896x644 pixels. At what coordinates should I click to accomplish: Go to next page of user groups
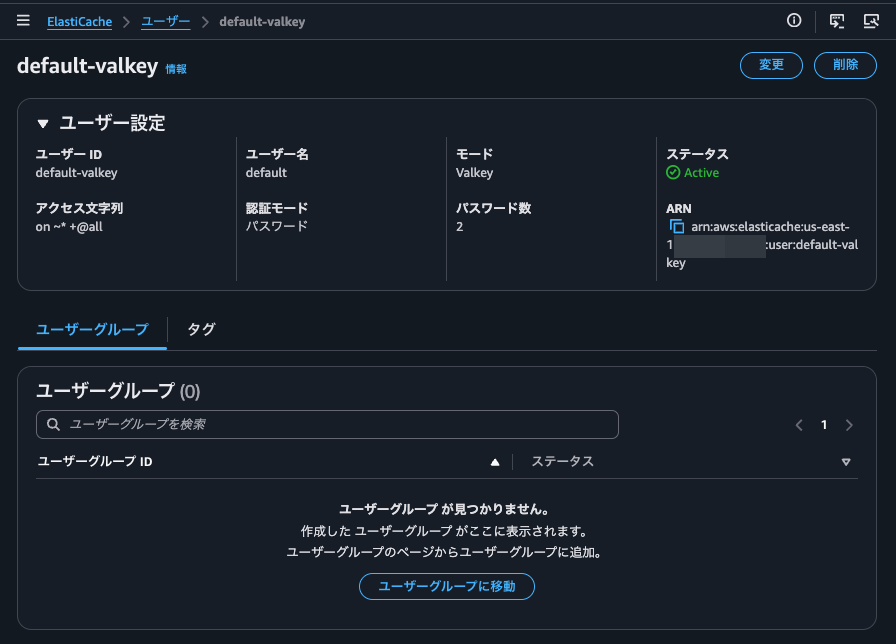tap(849, 425)
